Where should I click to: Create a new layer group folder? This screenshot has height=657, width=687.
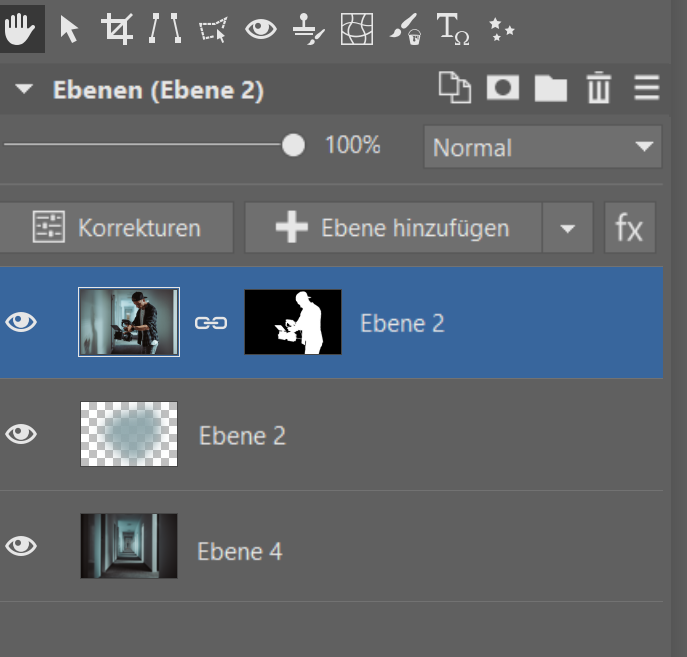point(551,88)
